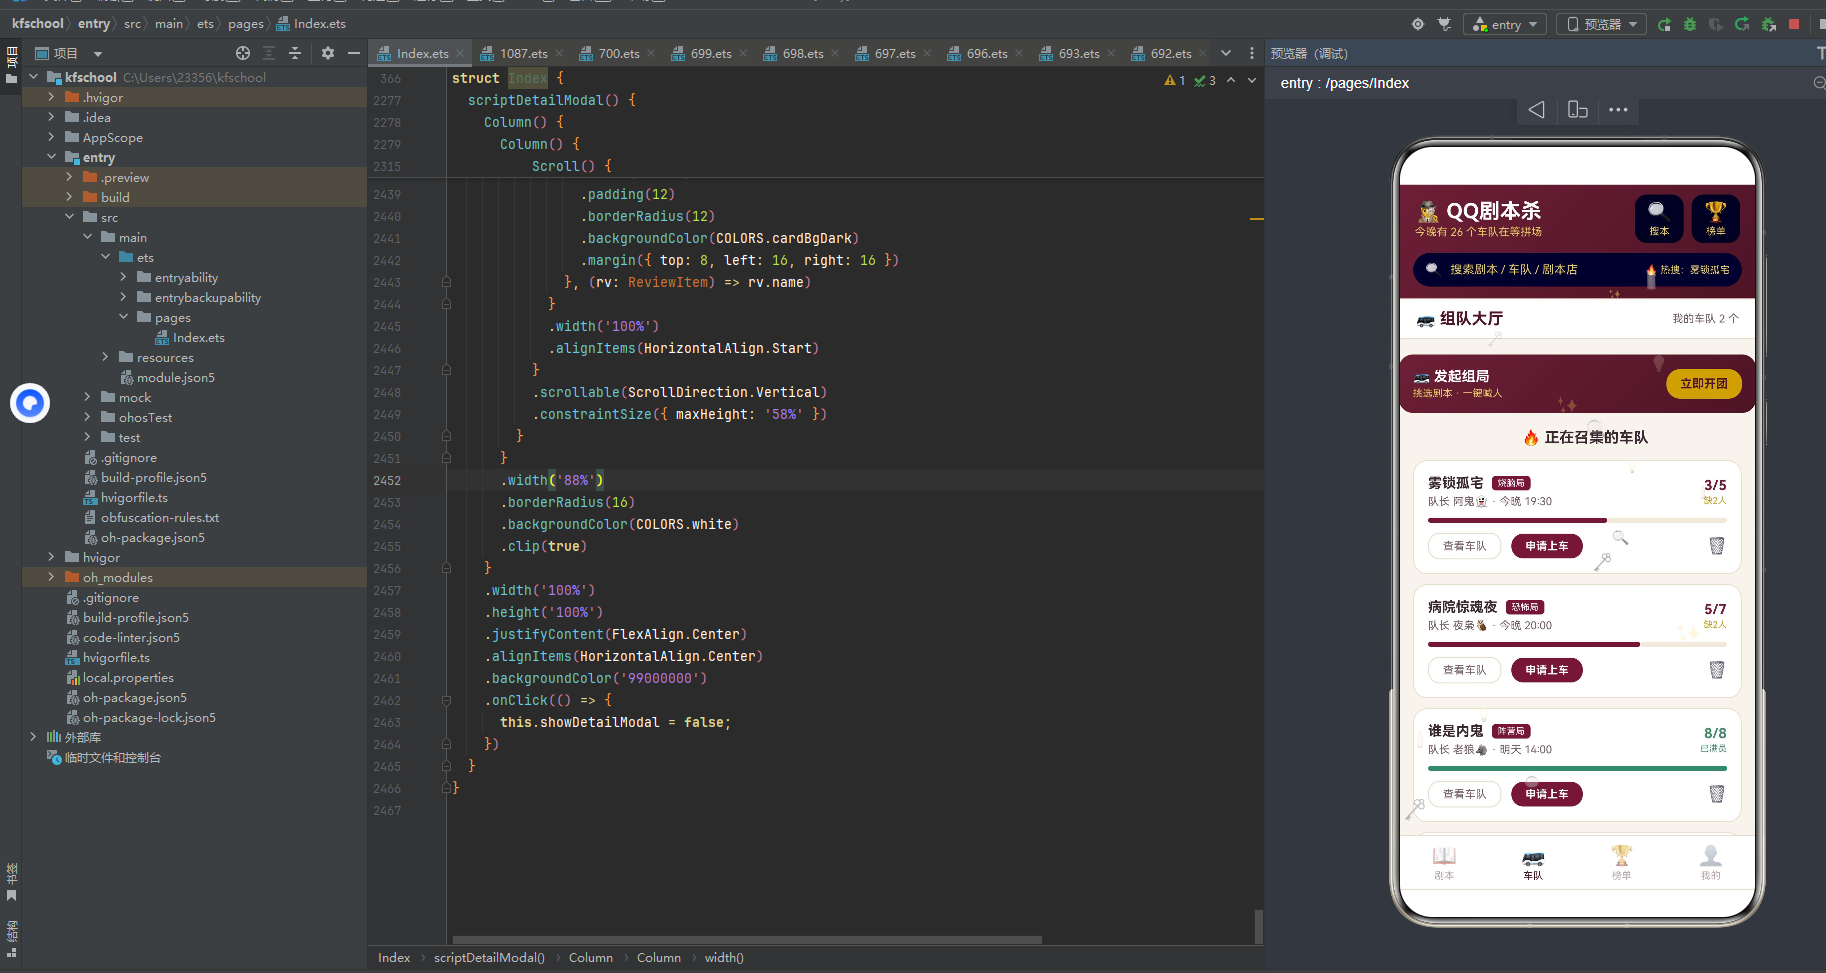Click scriptDetailModal() in bottom breadcrumb
The width and height of the screenshot is (1826, 973).
[x=489, y=958]
